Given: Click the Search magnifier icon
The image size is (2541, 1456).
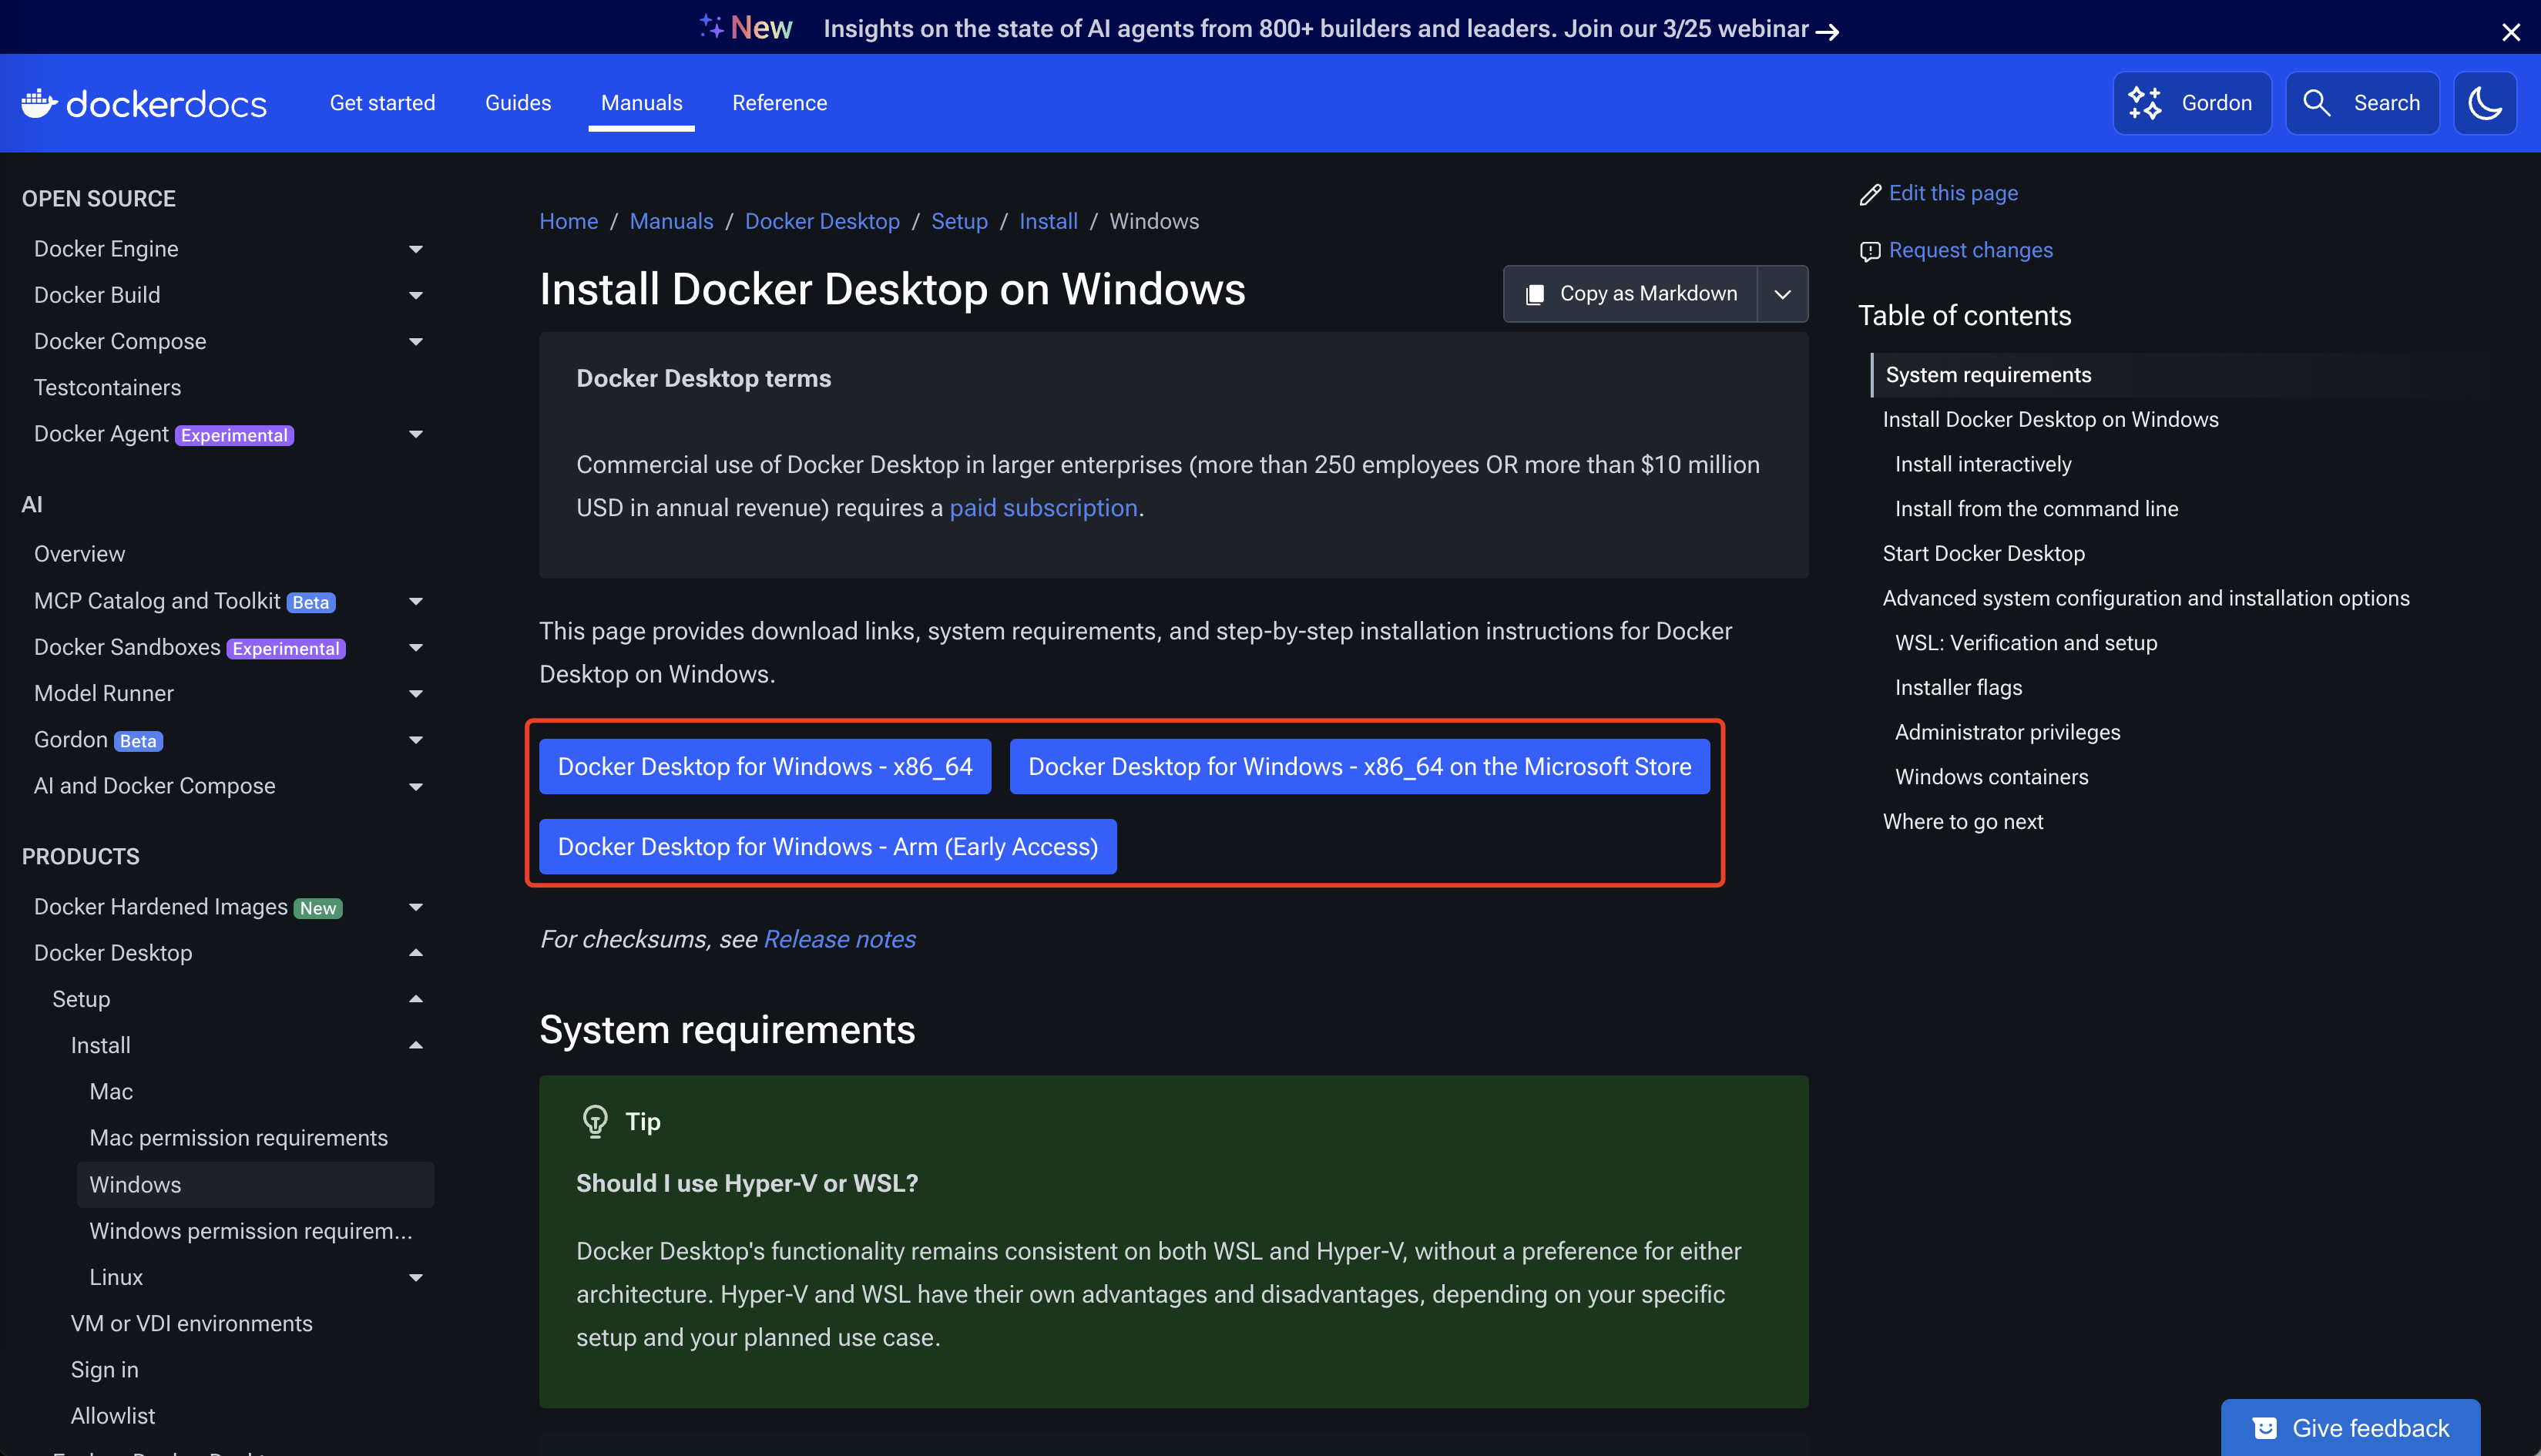Looking at the screenshot, I should (2316, 103).
